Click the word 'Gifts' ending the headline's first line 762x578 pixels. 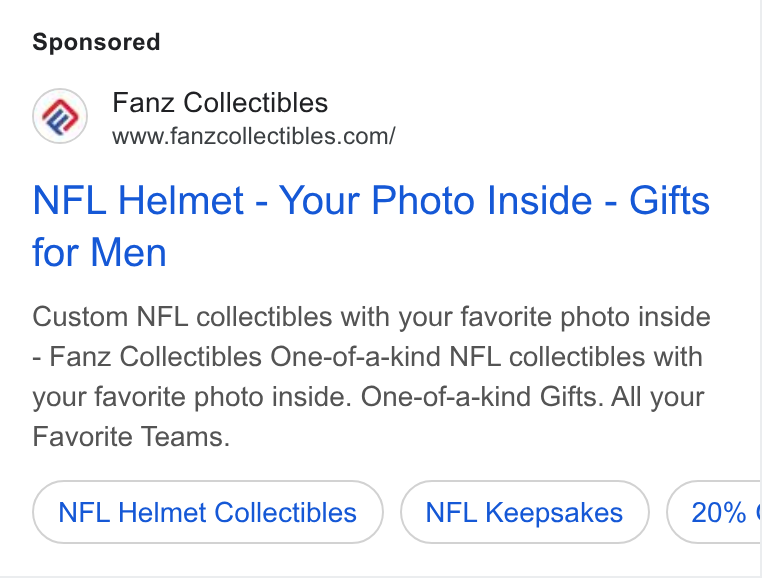tap(670, 200)
